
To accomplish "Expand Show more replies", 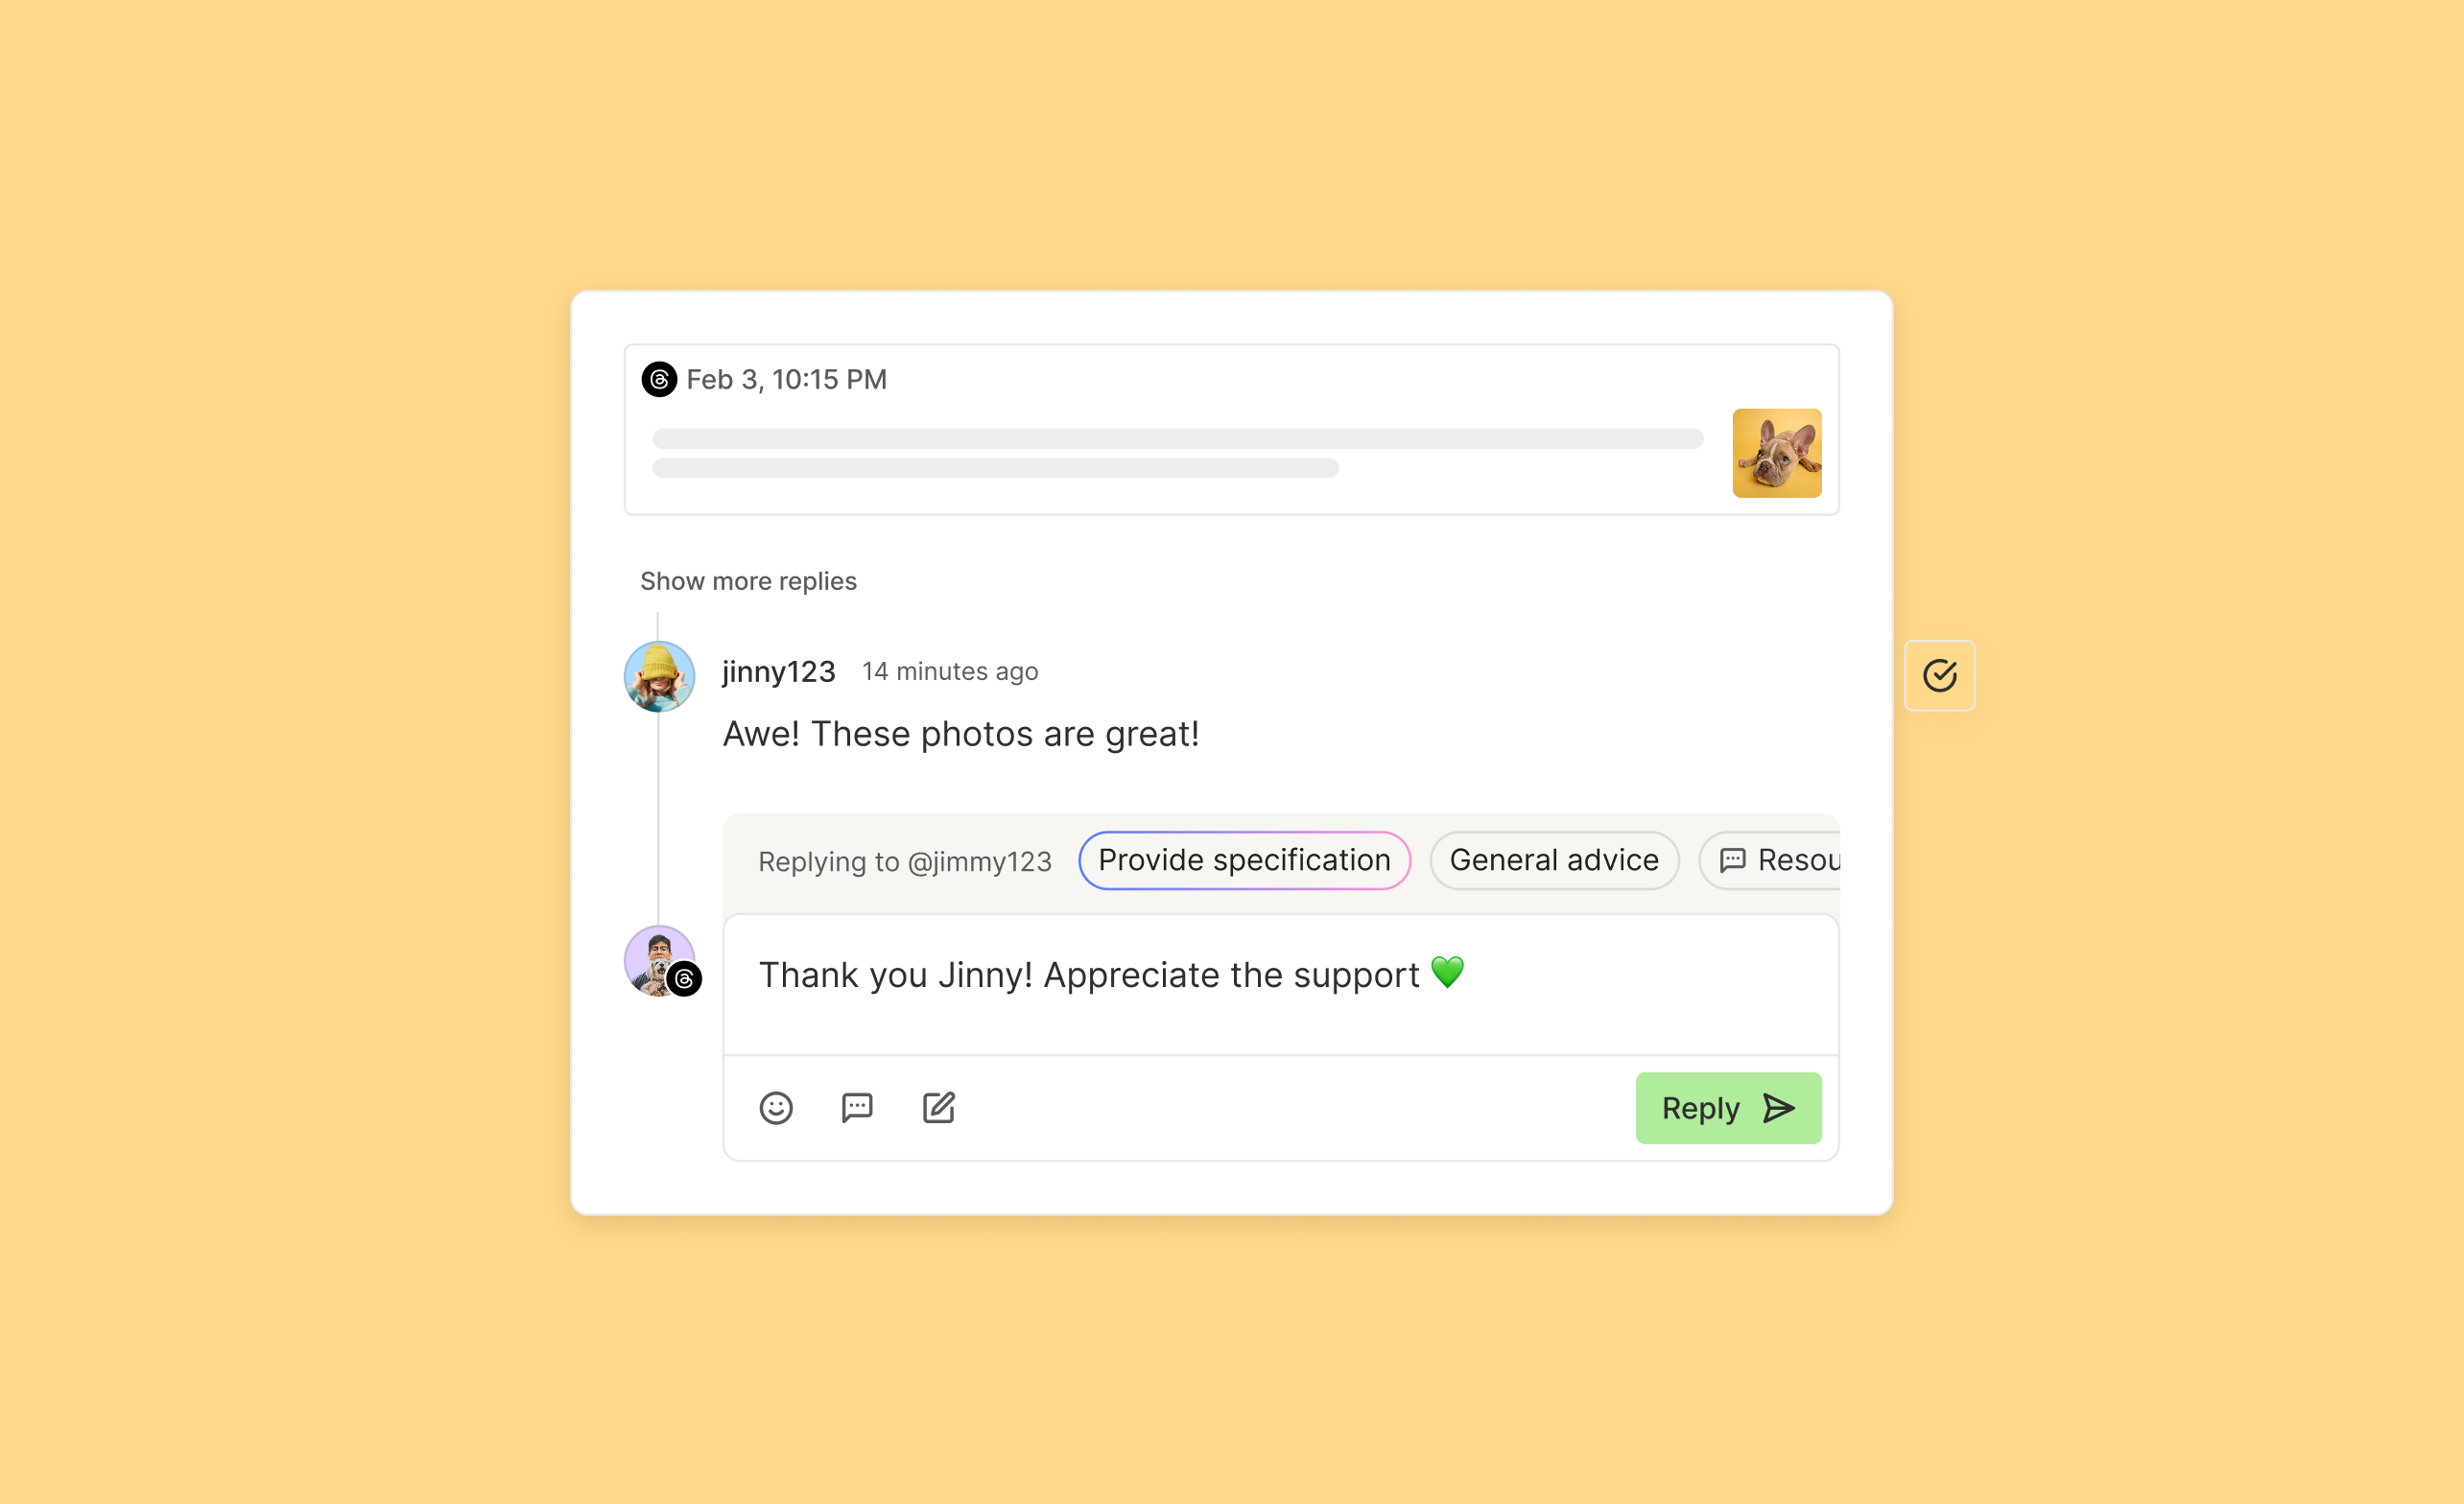I will coord(748,581).
